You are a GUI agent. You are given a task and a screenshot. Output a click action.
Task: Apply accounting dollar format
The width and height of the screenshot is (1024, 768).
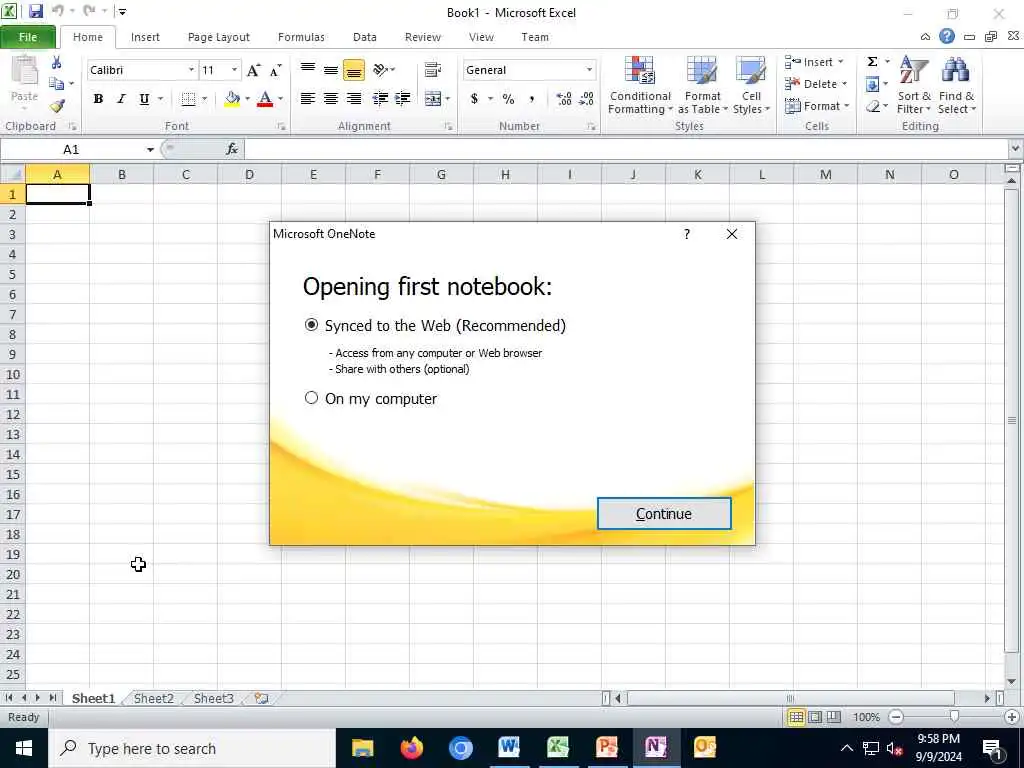[475, 99]
